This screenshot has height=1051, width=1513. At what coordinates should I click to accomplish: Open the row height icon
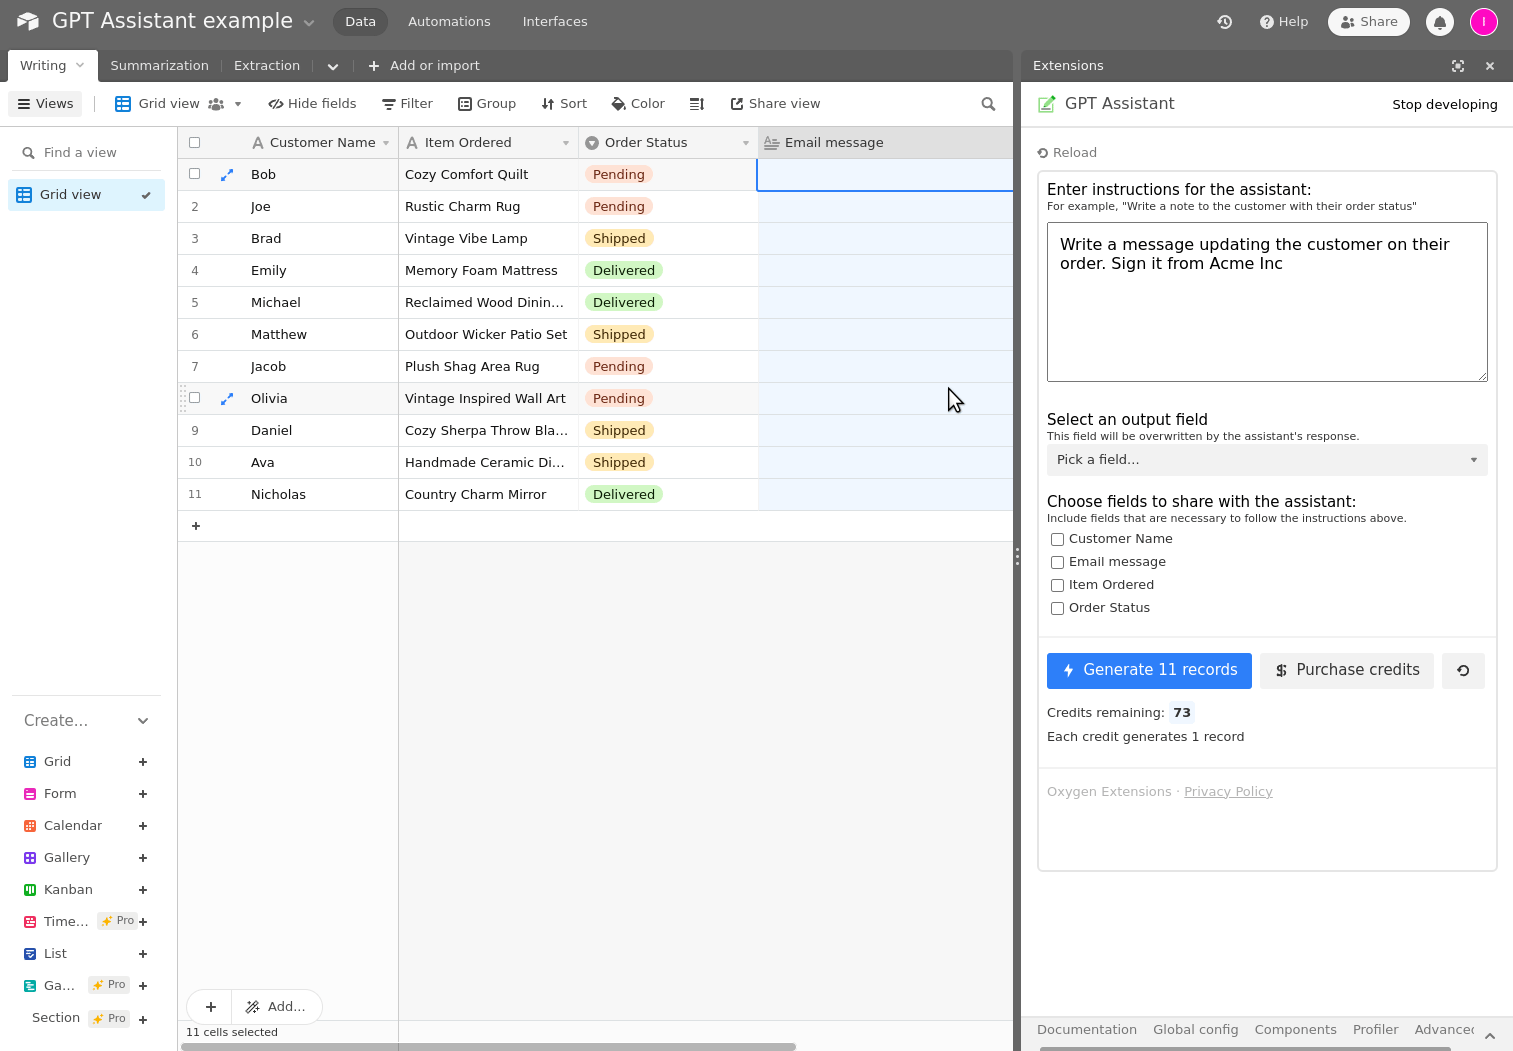697,104
